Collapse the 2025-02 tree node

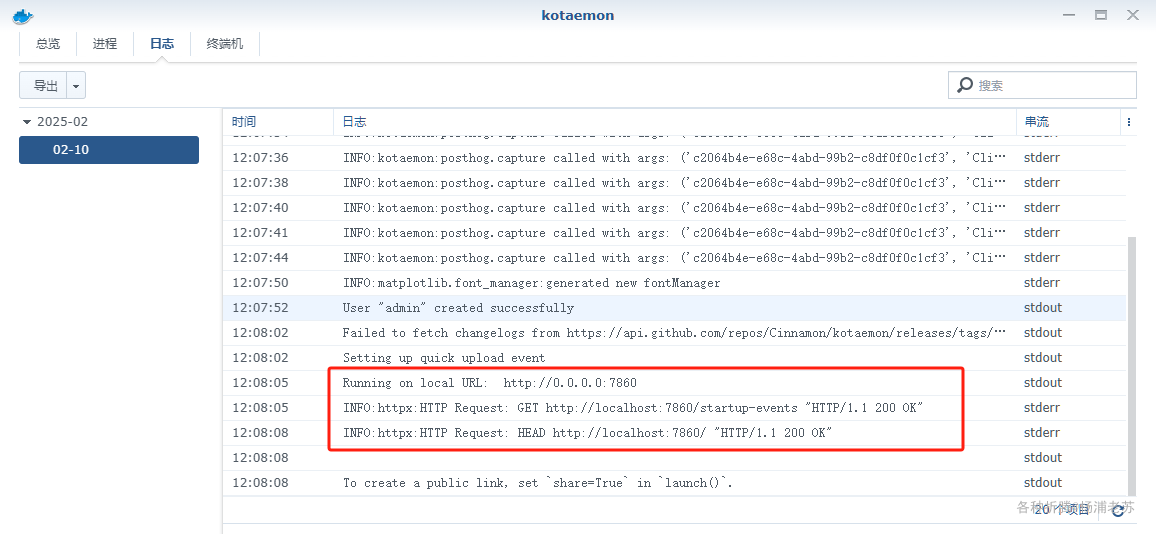coord(27,122)
